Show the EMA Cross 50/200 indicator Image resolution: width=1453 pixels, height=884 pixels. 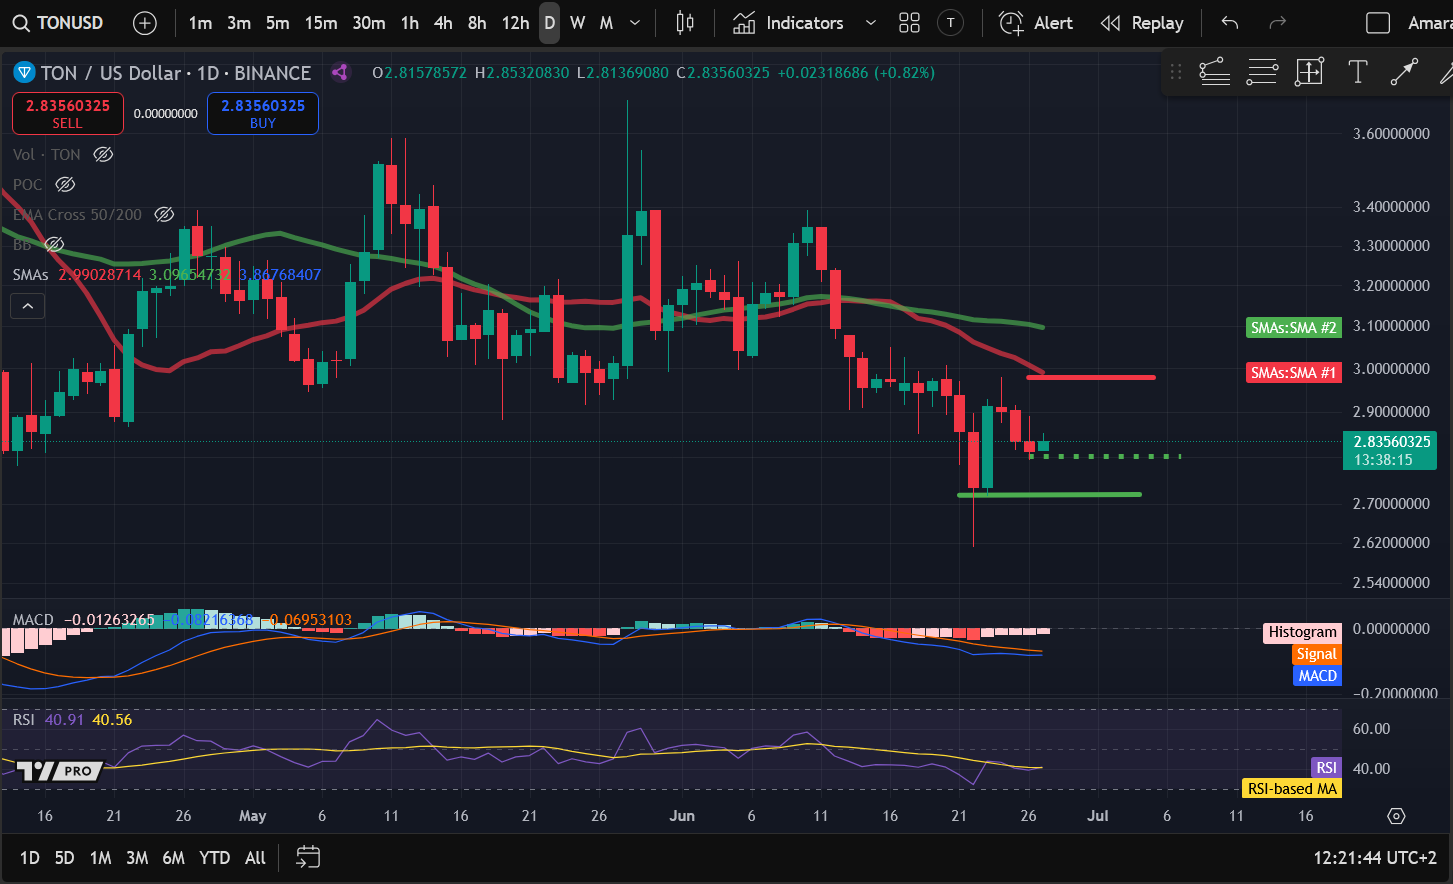point(164,214)
